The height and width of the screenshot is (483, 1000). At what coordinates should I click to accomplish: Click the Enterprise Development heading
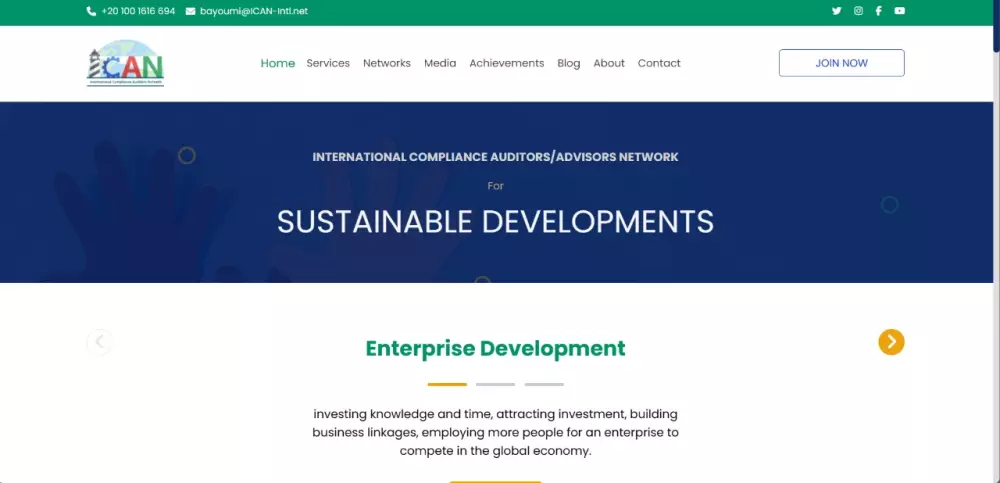pos(496,349)
